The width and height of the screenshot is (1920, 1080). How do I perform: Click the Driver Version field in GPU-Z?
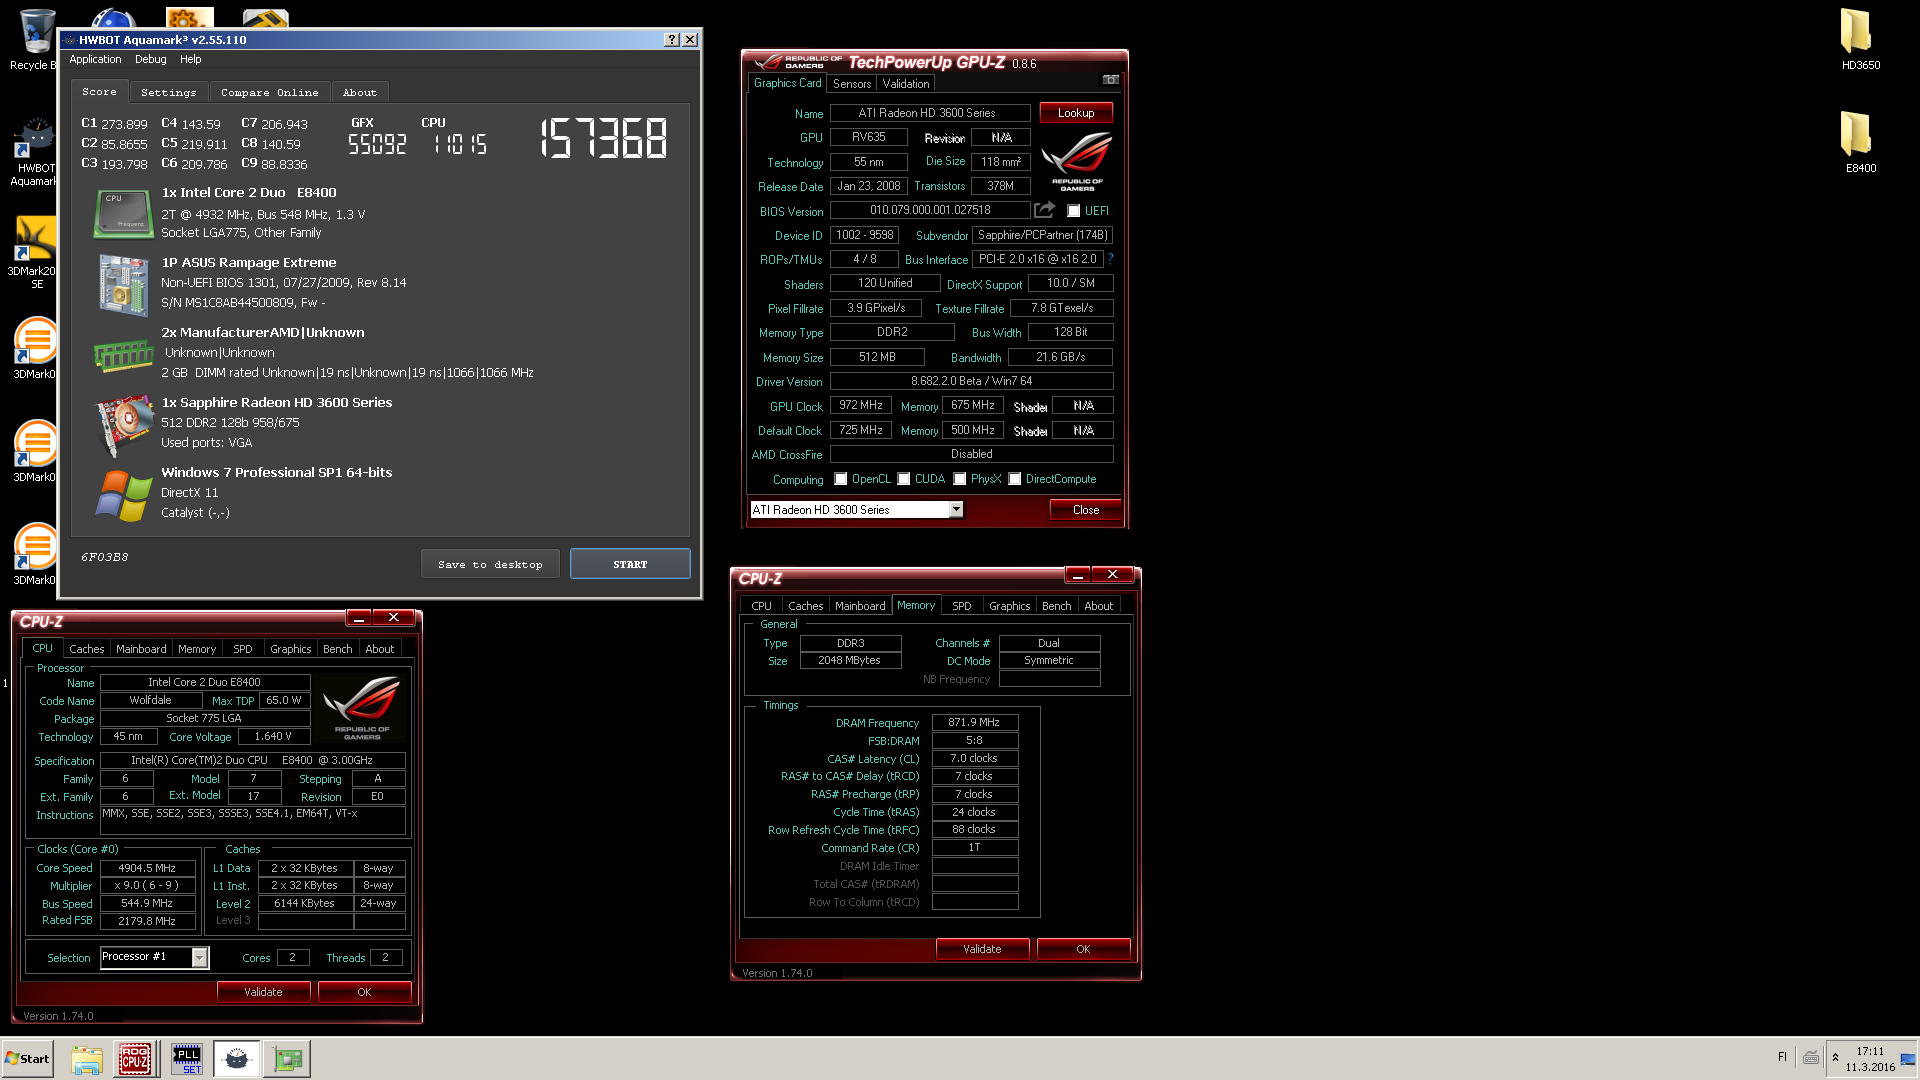click(972, 381)
